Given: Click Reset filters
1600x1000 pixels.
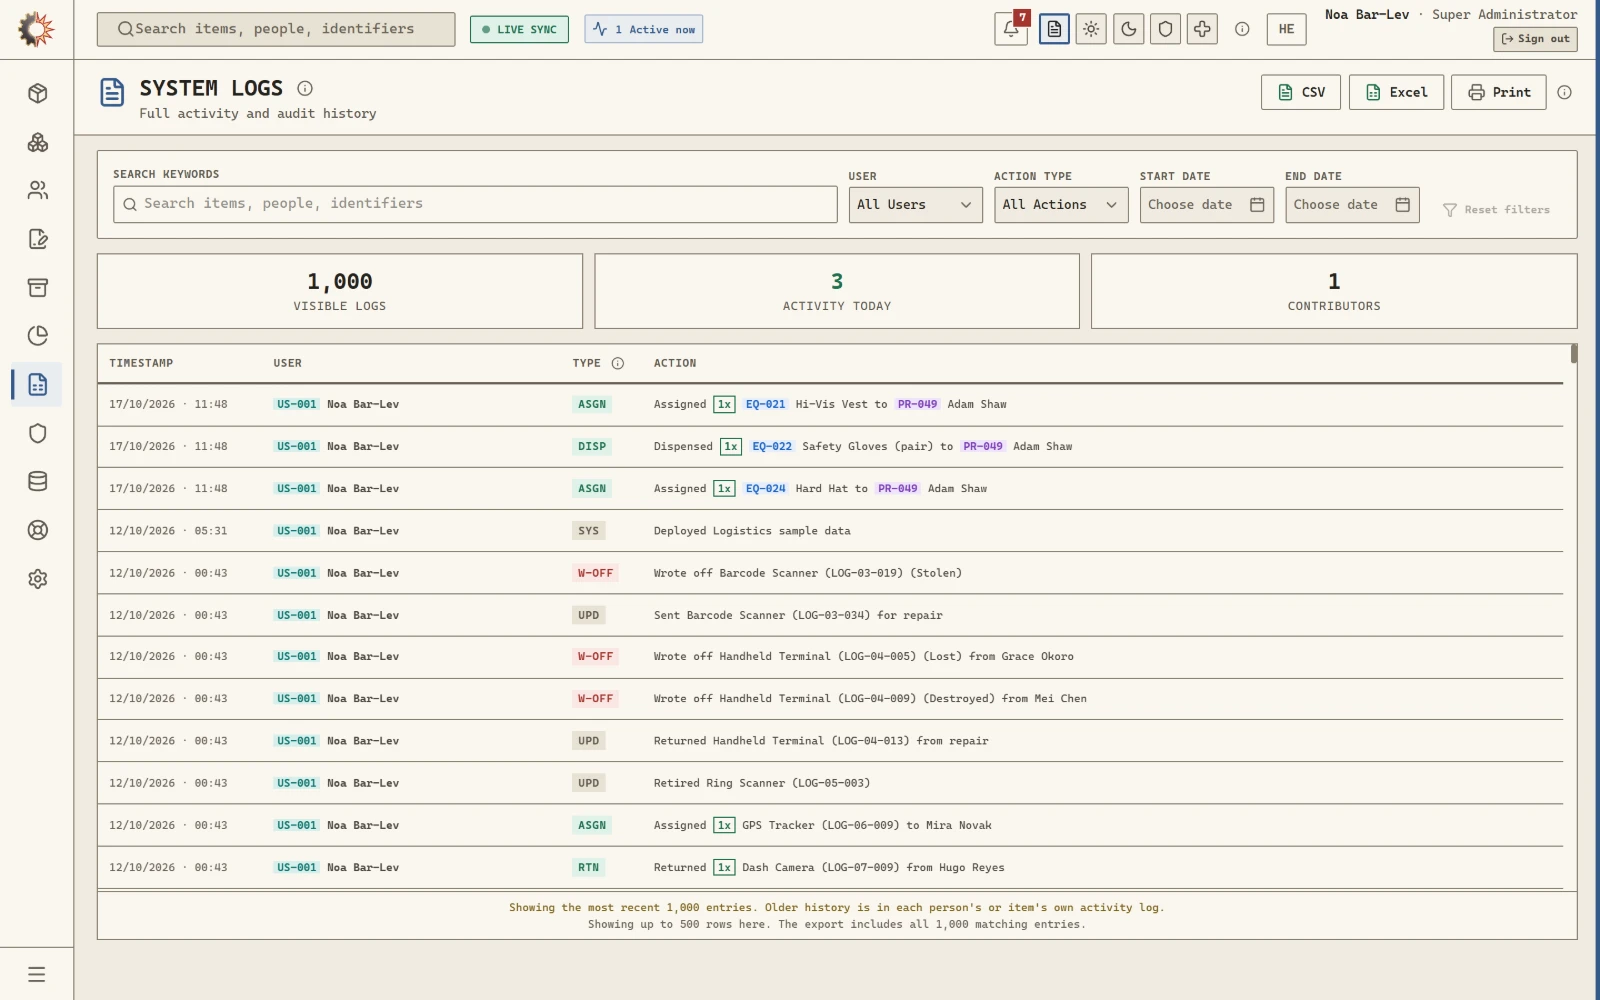Looking at the screenshot, I should [1496, 210].
